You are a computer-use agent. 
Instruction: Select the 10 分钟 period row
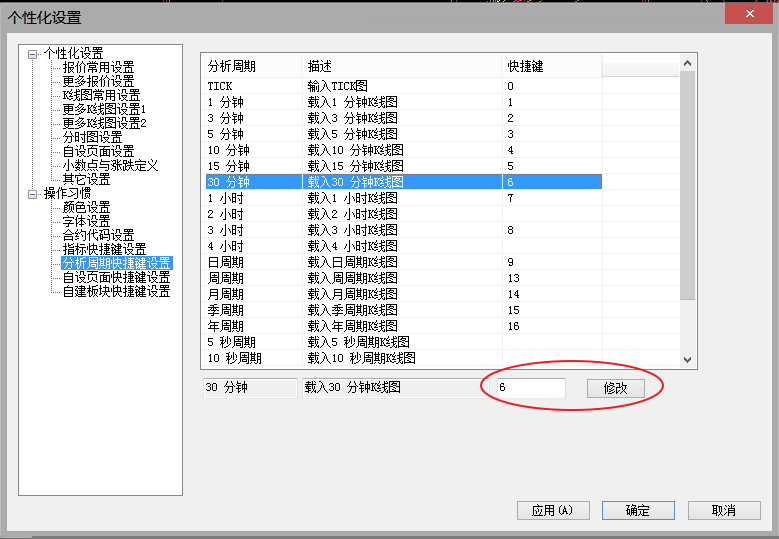[x=403, y=150]
